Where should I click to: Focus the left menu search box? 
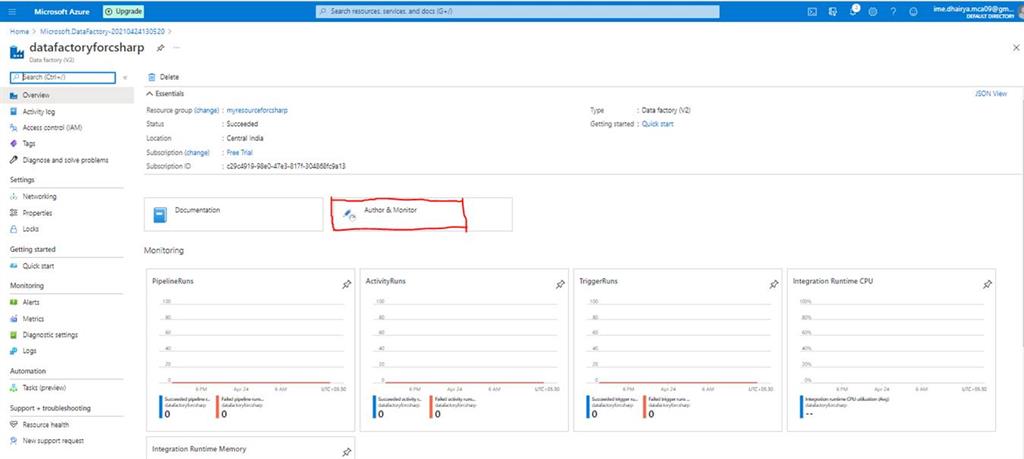pyautogui.click(x=63, y=78)
